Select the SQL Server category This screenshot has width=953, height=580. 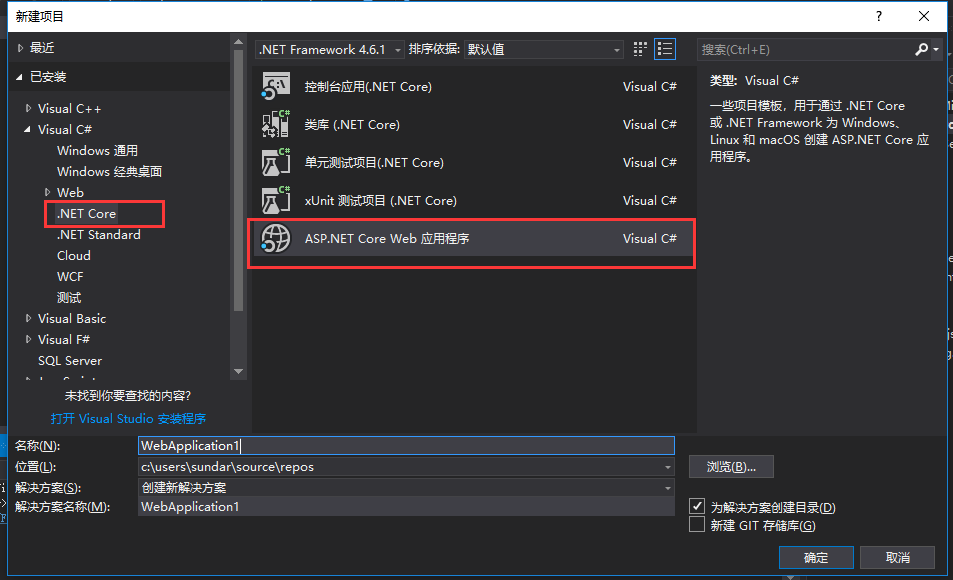[70, 361]
